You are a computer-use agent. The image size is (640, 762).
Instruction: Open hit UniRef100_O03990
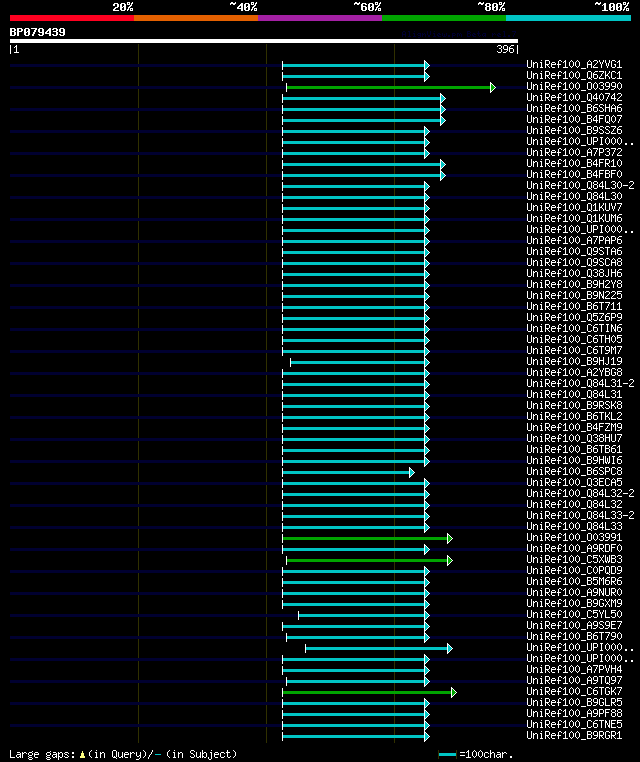click(x=574, y=86)
